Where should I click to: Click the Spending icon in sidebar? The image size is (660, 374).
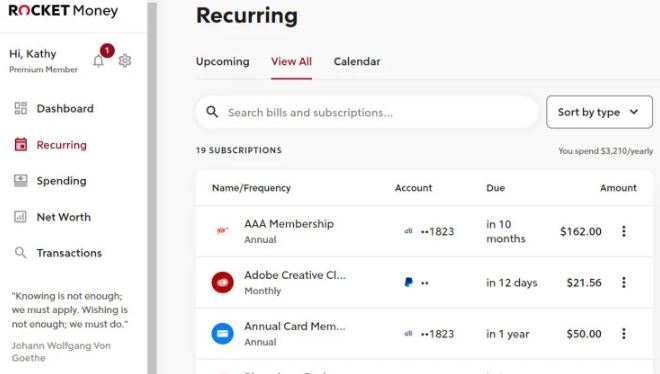tap(21, 180)
